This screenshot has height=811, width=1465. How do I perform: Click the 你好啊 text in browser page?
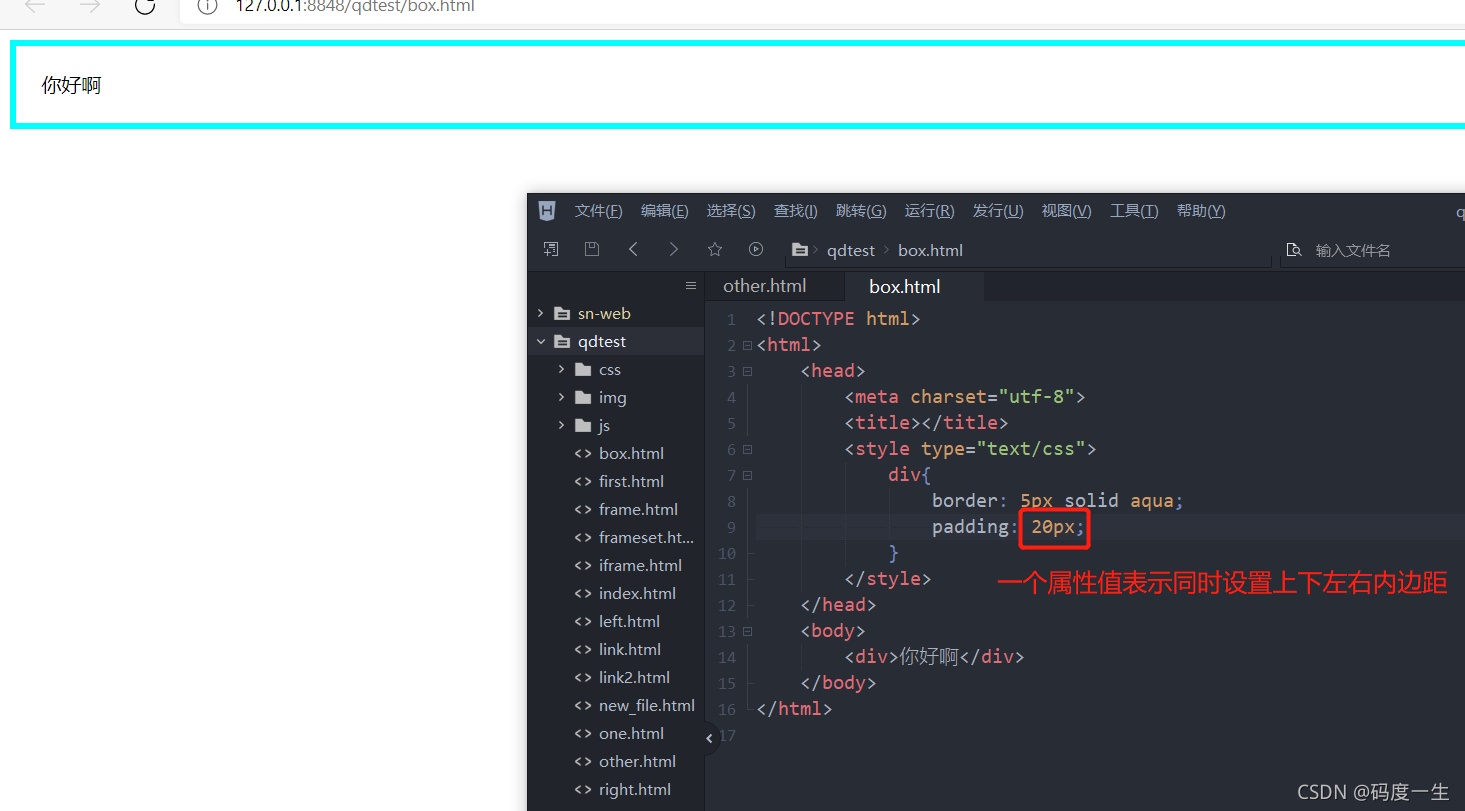(71, 85)
